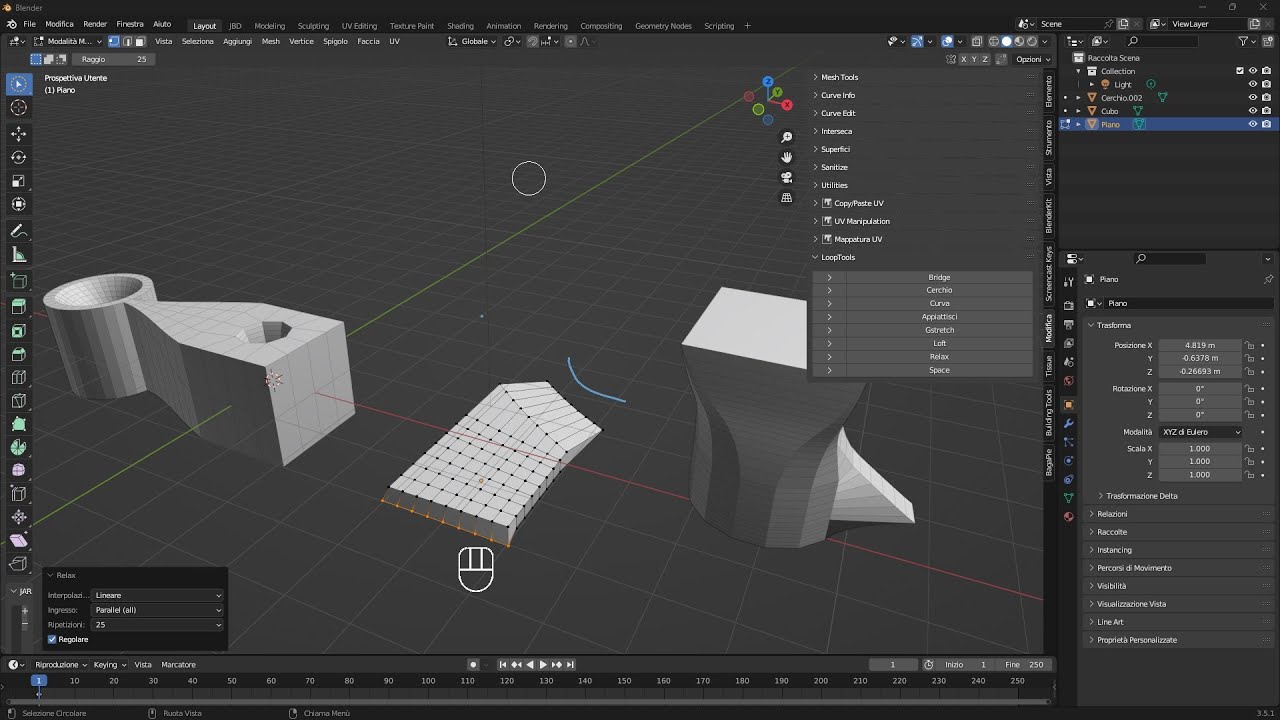Select the Annotate pencil tool
This screenshot has width=1280, height=720.
pyautogui.click(x=19, y=231)
